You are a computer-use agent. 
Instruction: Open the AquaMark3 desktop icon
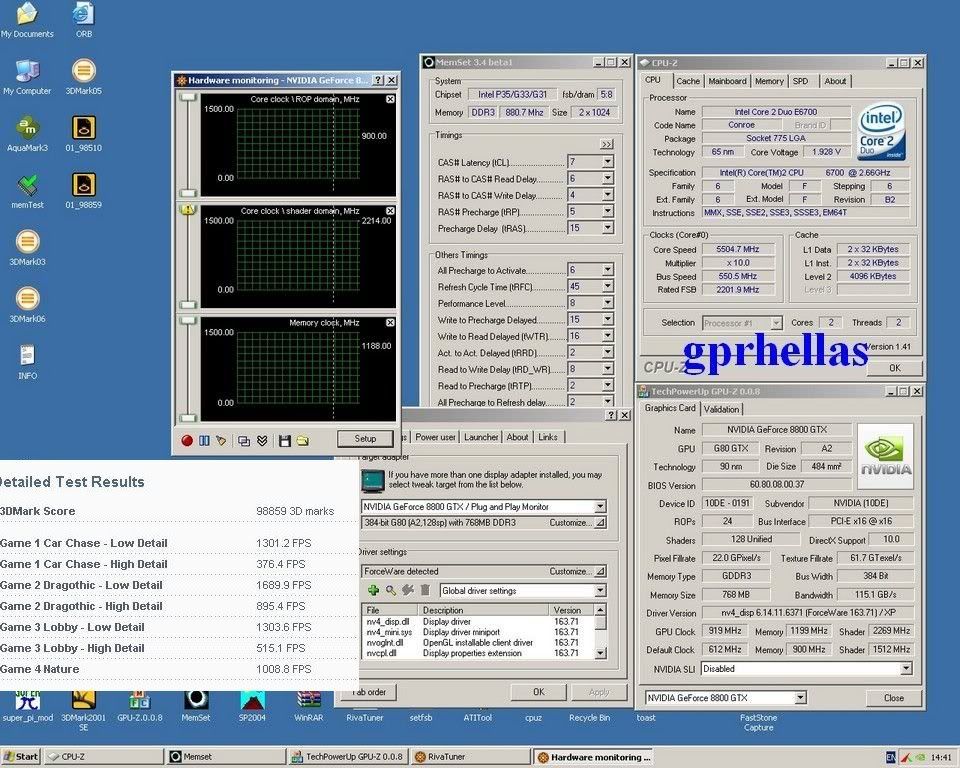27,134
